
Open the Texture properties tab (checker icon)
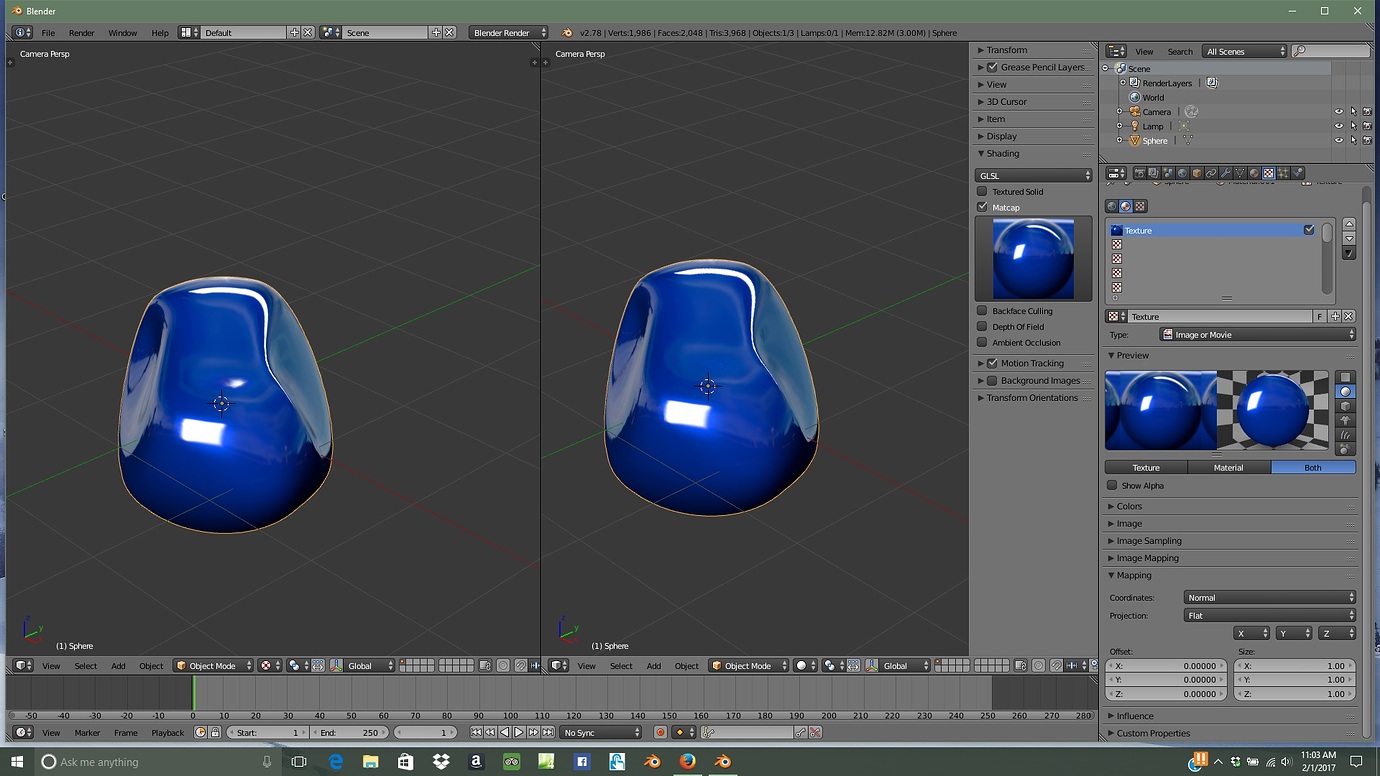coord(1268,173)
